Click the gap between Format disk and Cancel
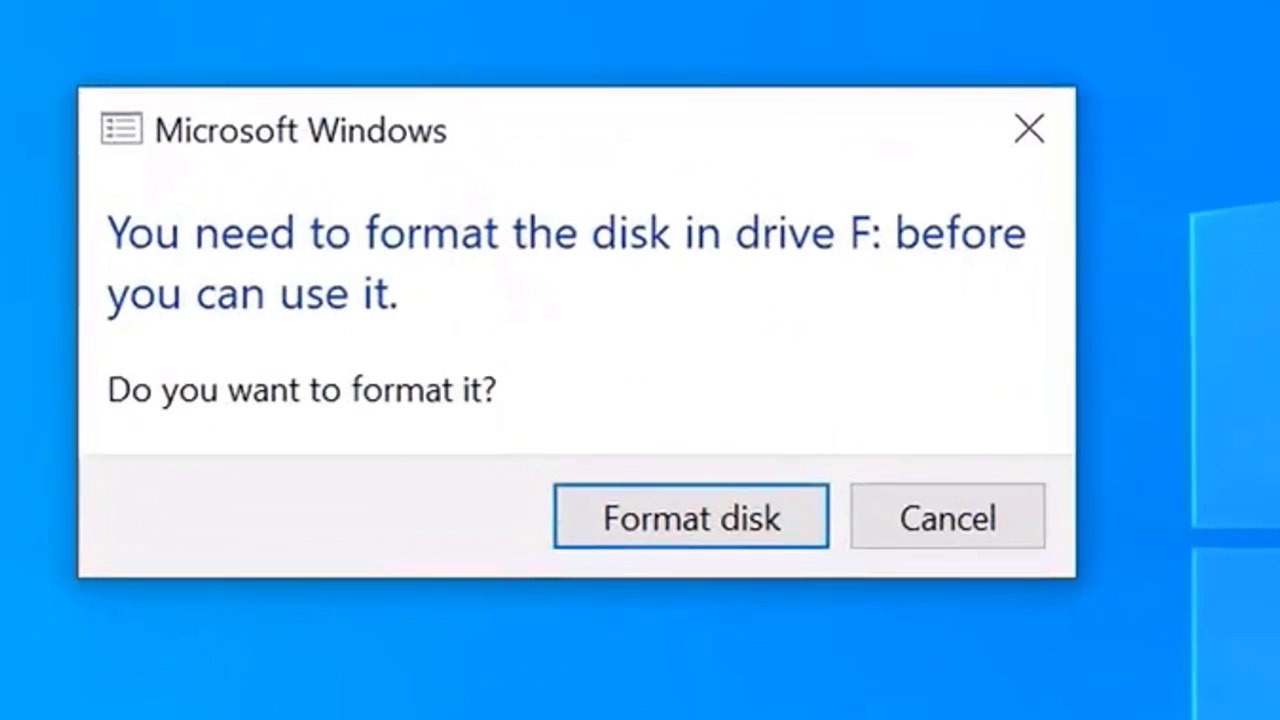Screen dimensions: 1280x720 coord(840,516)
